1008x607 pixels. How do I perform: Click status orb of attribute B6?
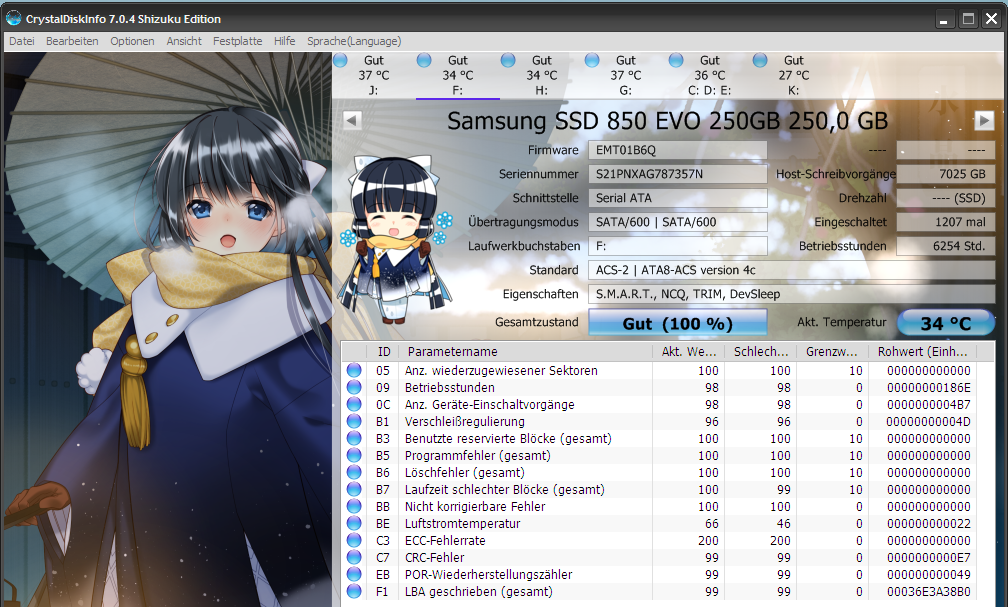[x=354, y=473]
